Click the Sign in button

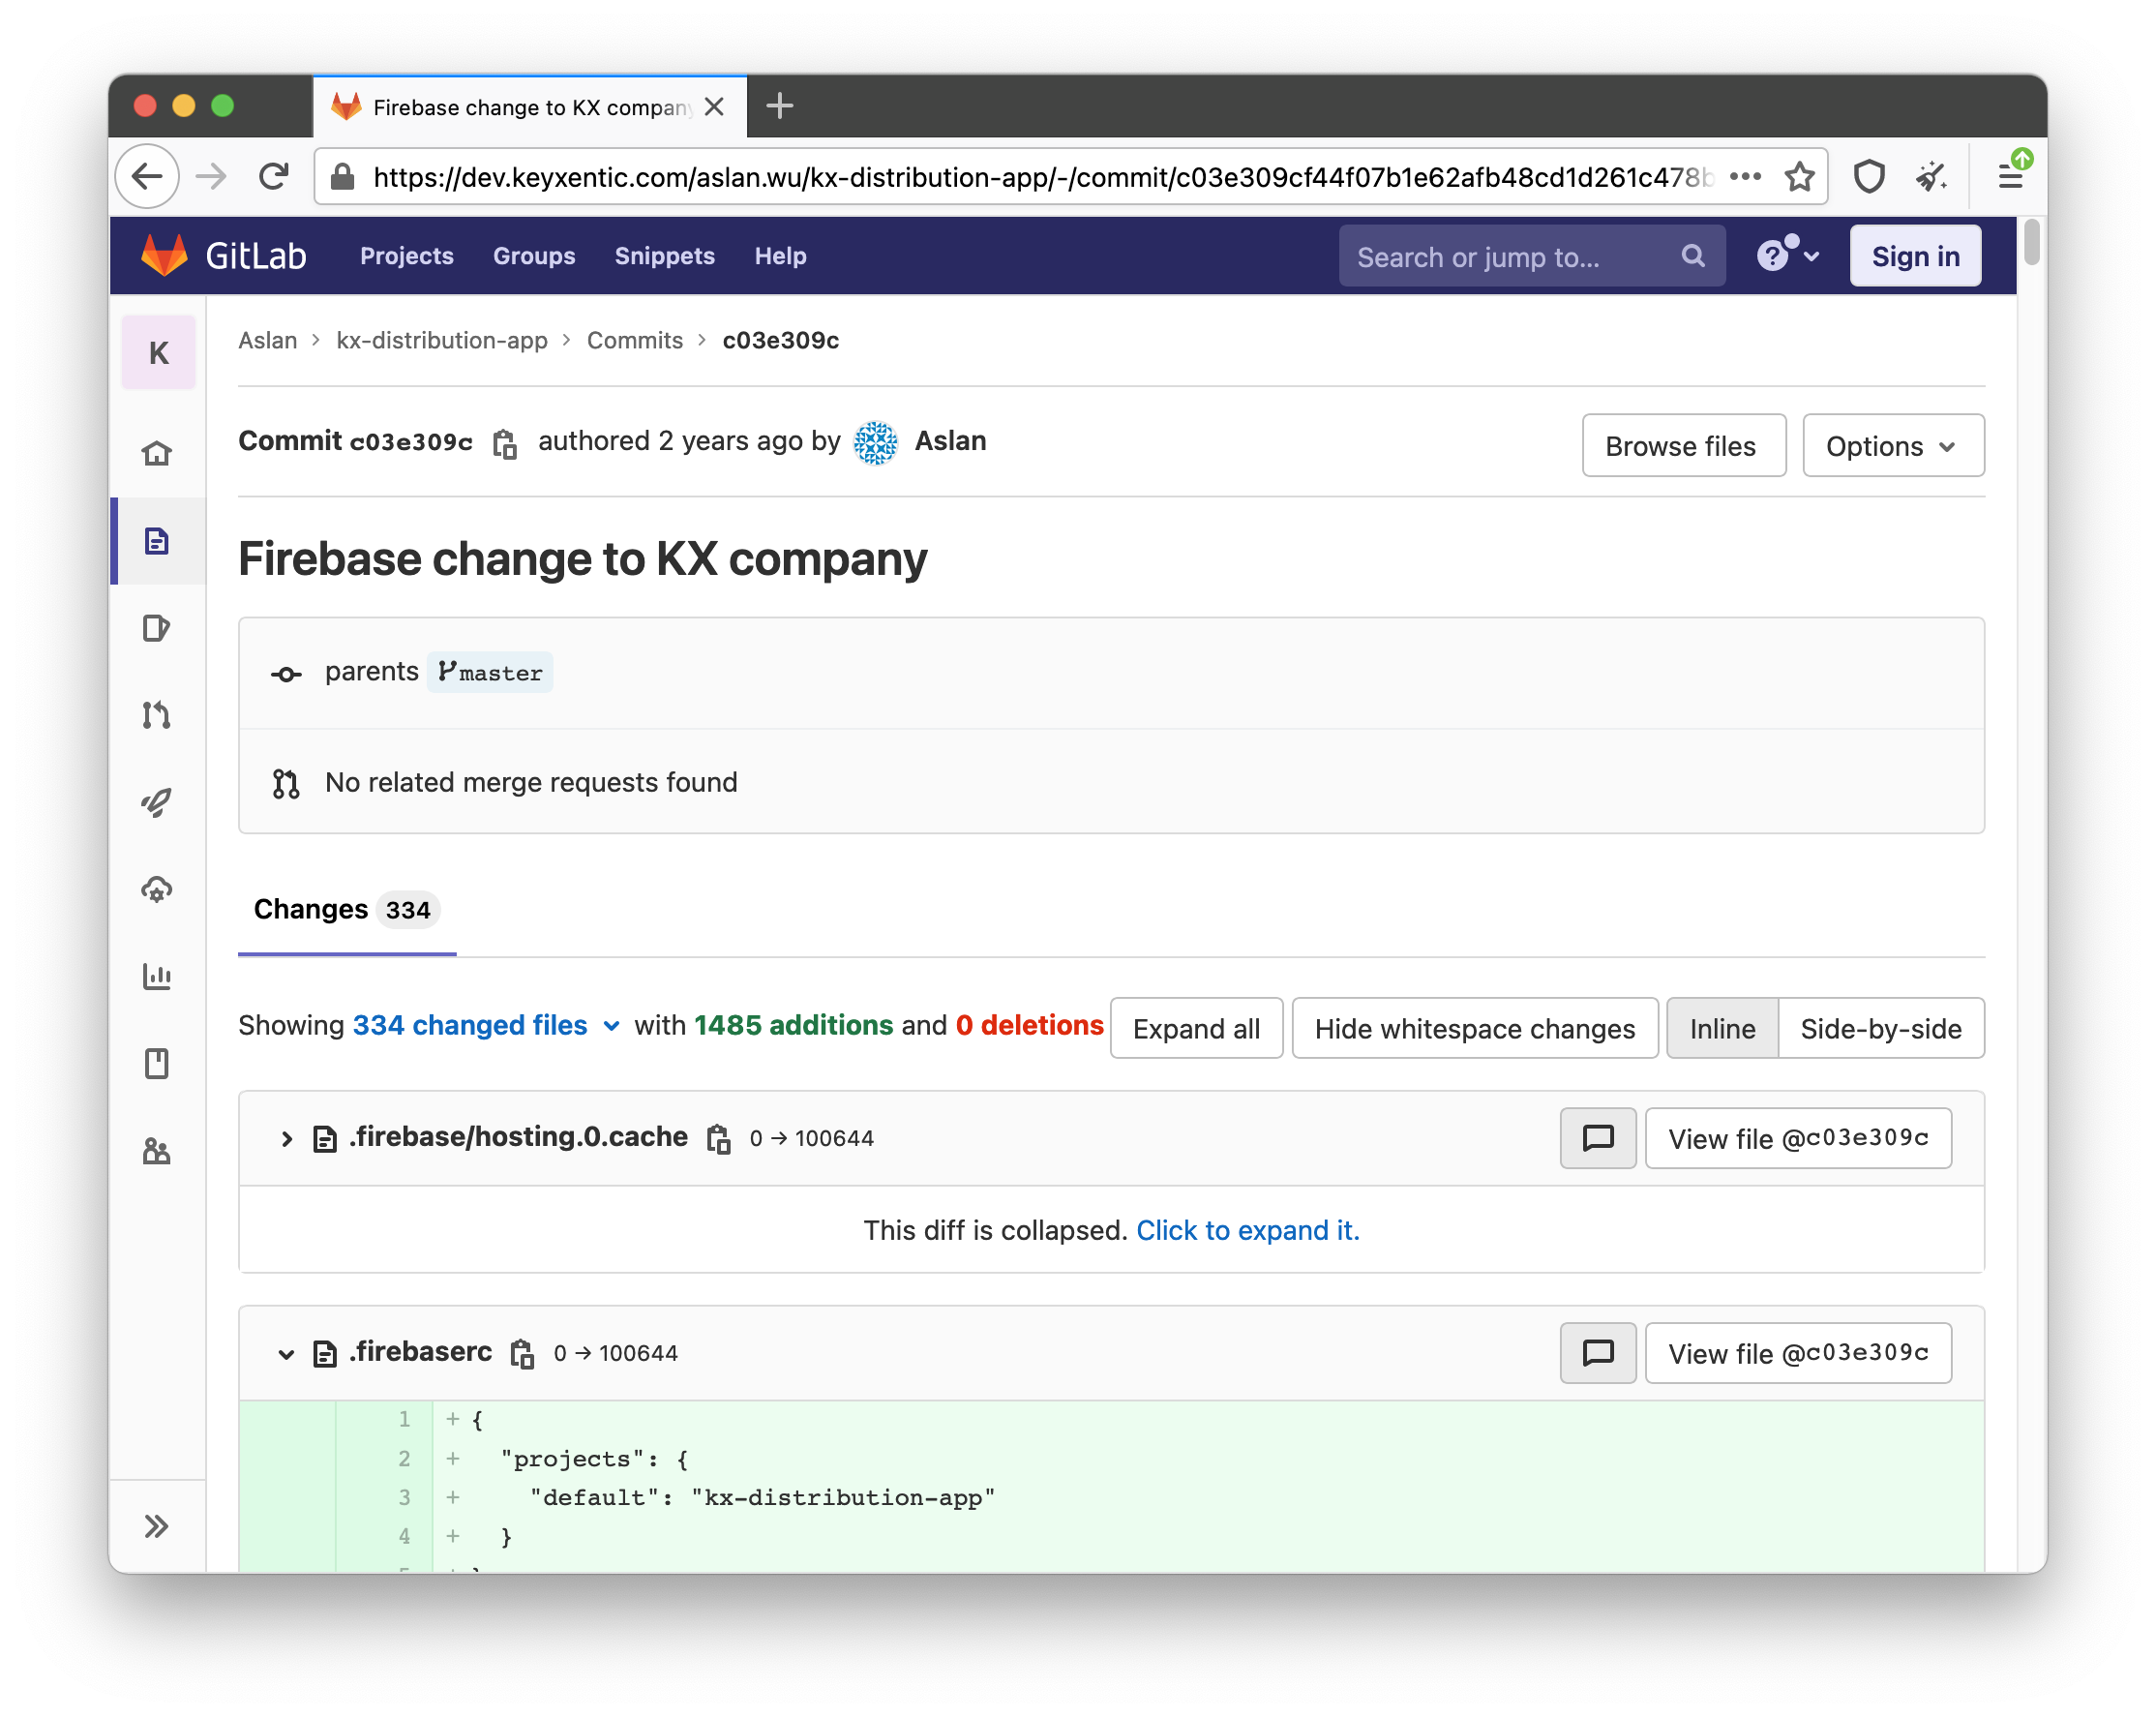click(x=1915, y=256)
